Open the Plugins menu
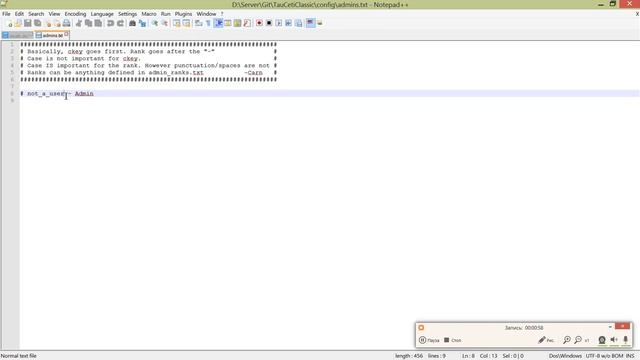The height and width of the screenshot is (360, 640). [x=183, y=14]
